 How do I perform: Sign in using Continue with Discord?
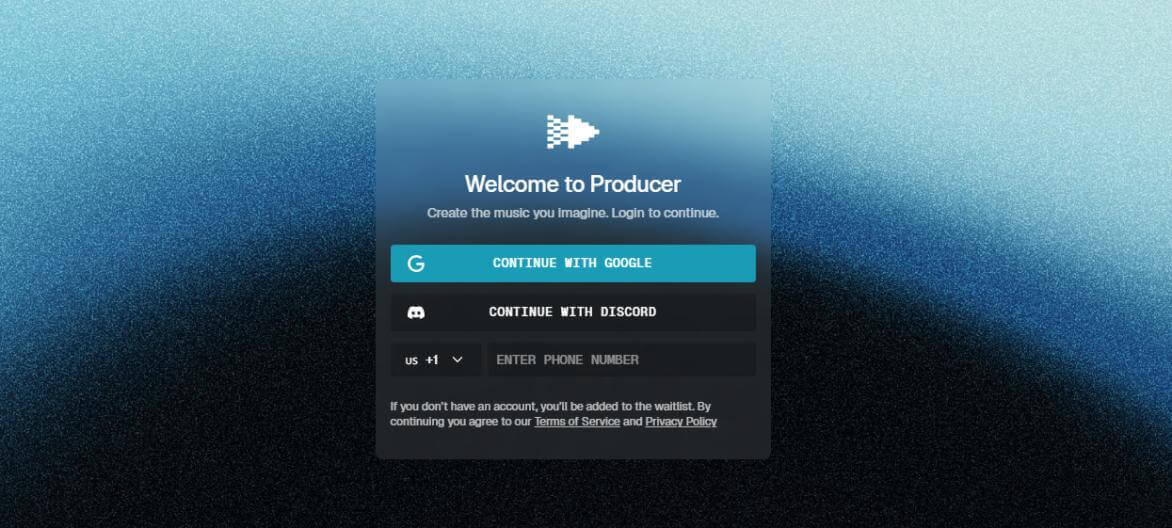573,312
